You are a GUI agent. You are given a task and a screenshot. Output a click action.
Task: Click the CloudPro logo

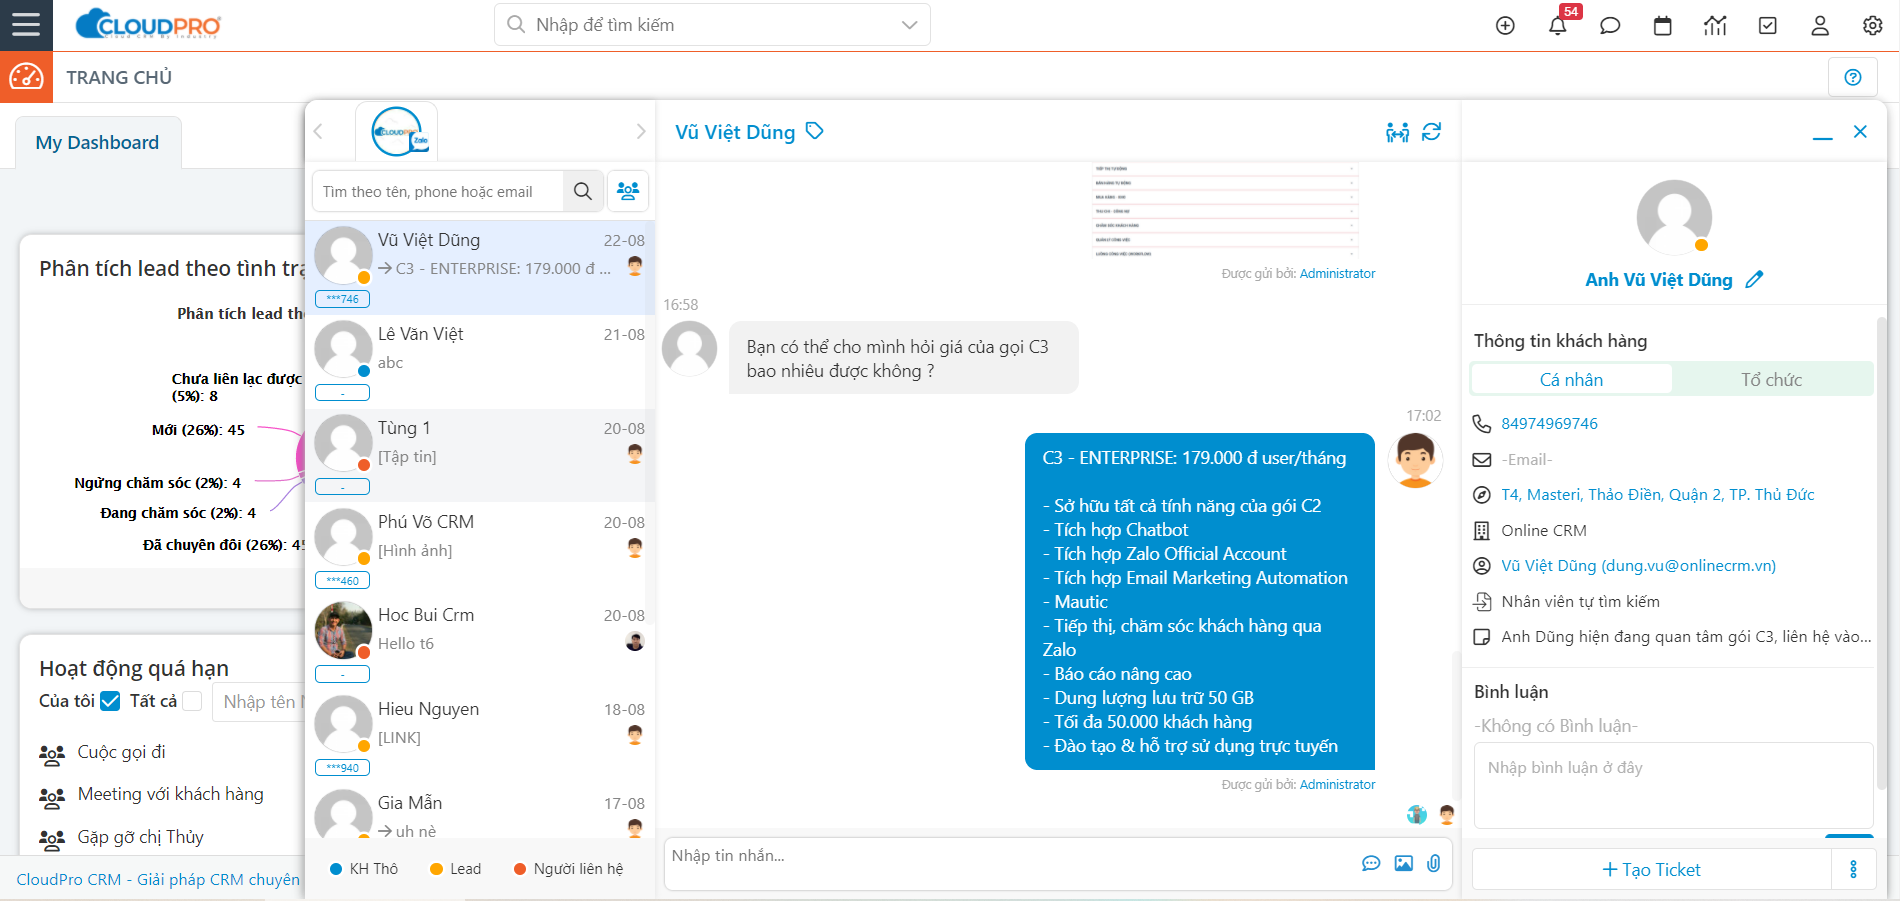[148, 24]
